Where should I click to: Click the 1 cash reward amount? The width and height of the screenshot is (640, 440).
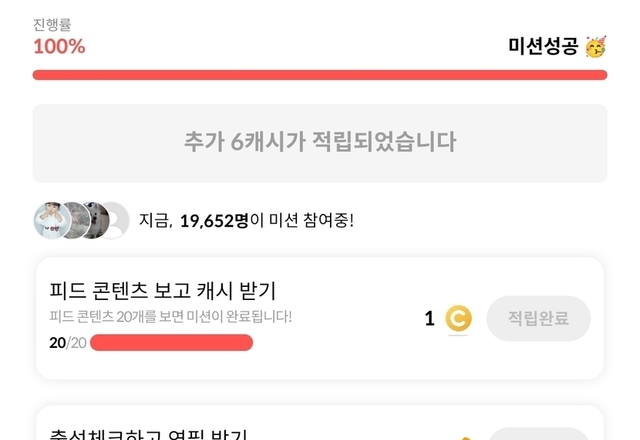point(429,319)
